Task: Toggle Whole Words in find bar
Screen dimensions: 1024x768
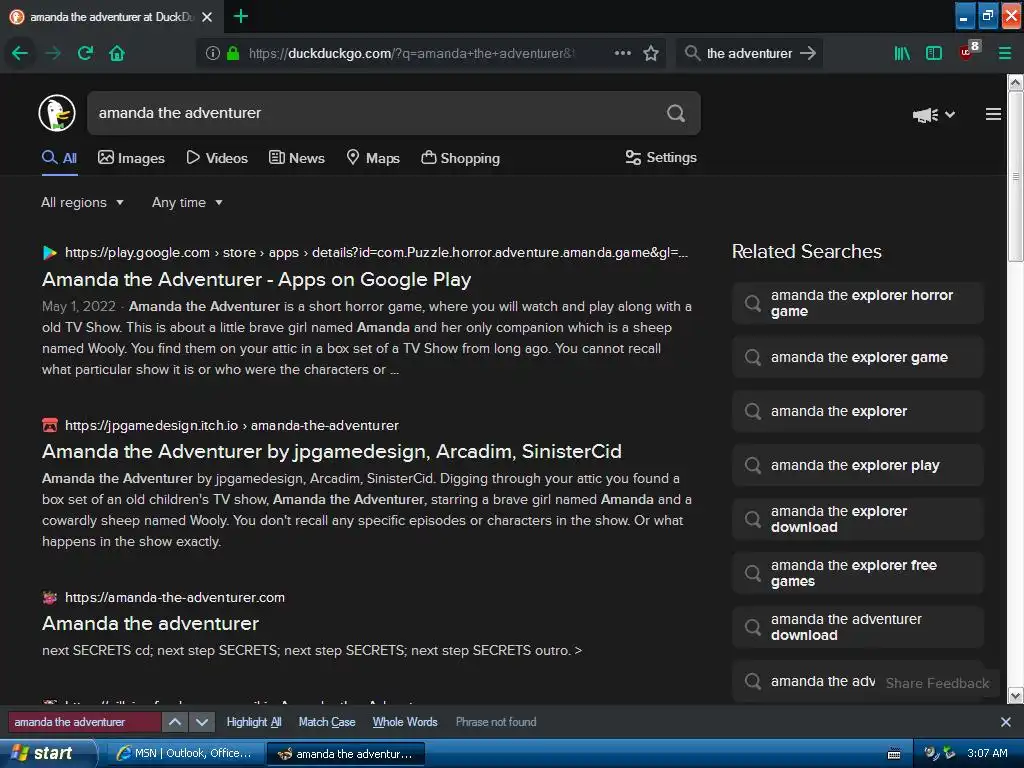Action: tap(405, 722)
